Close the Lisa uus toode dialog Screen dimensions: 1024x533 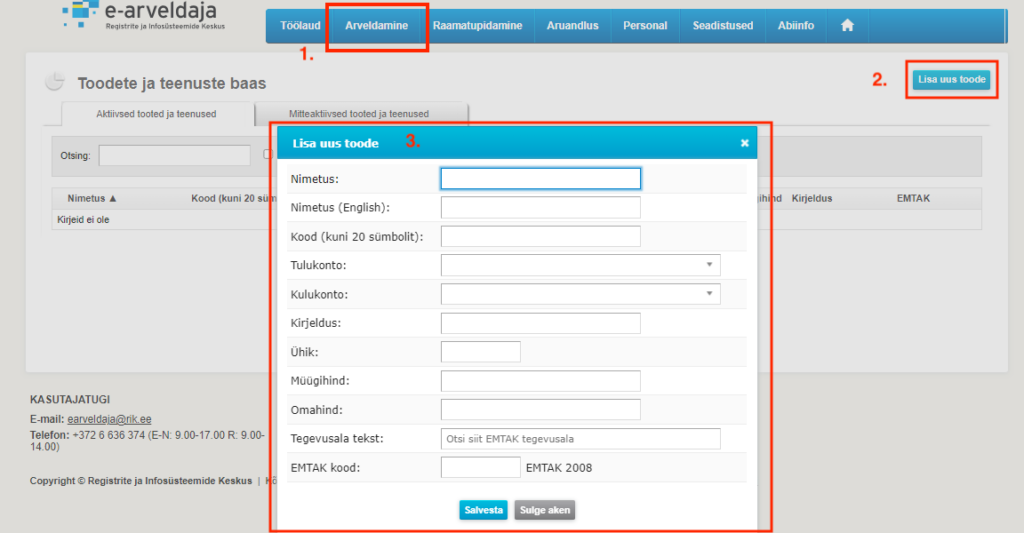pos(744,143)
